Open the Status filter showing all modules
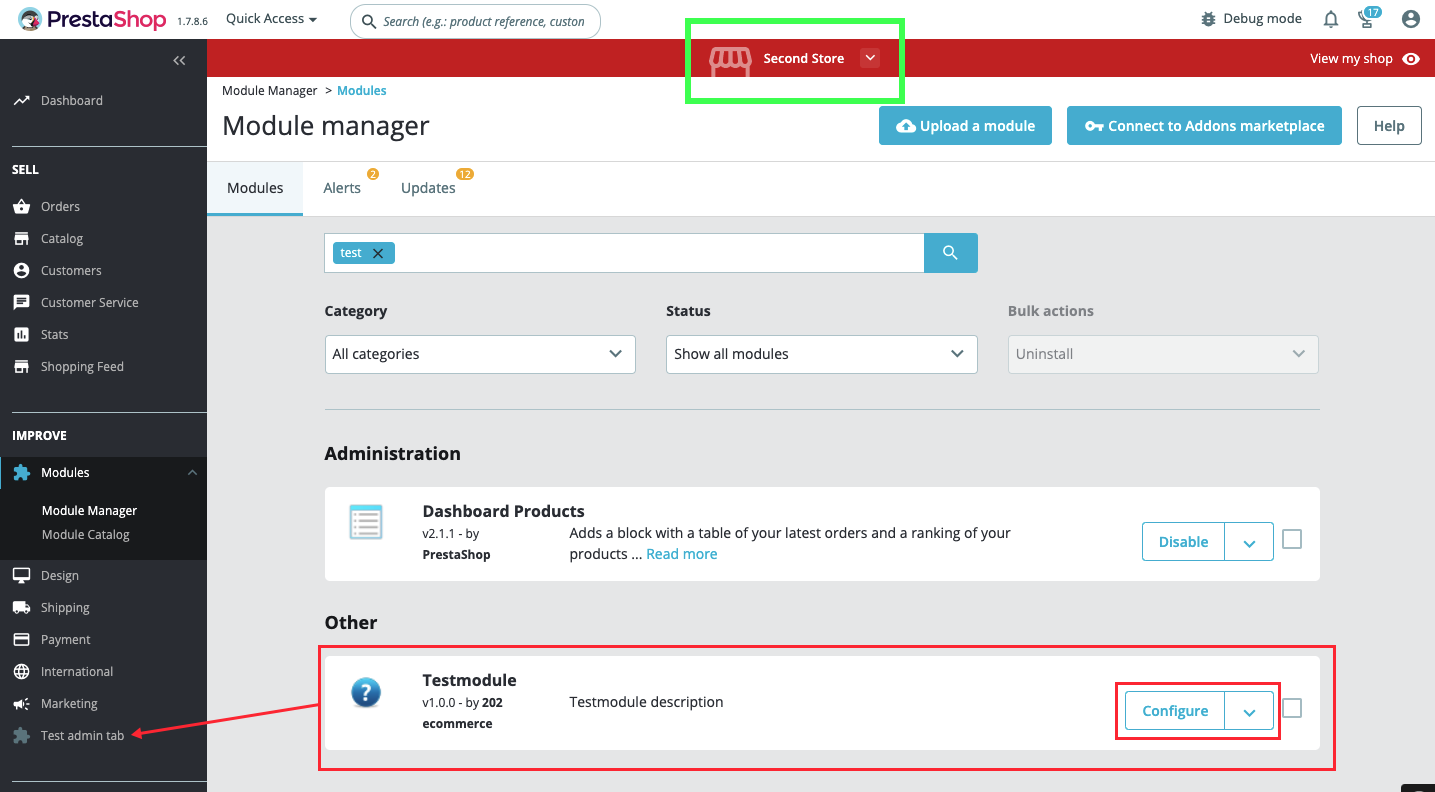The width and height of the screenshot is (1435, 792). 820,354
